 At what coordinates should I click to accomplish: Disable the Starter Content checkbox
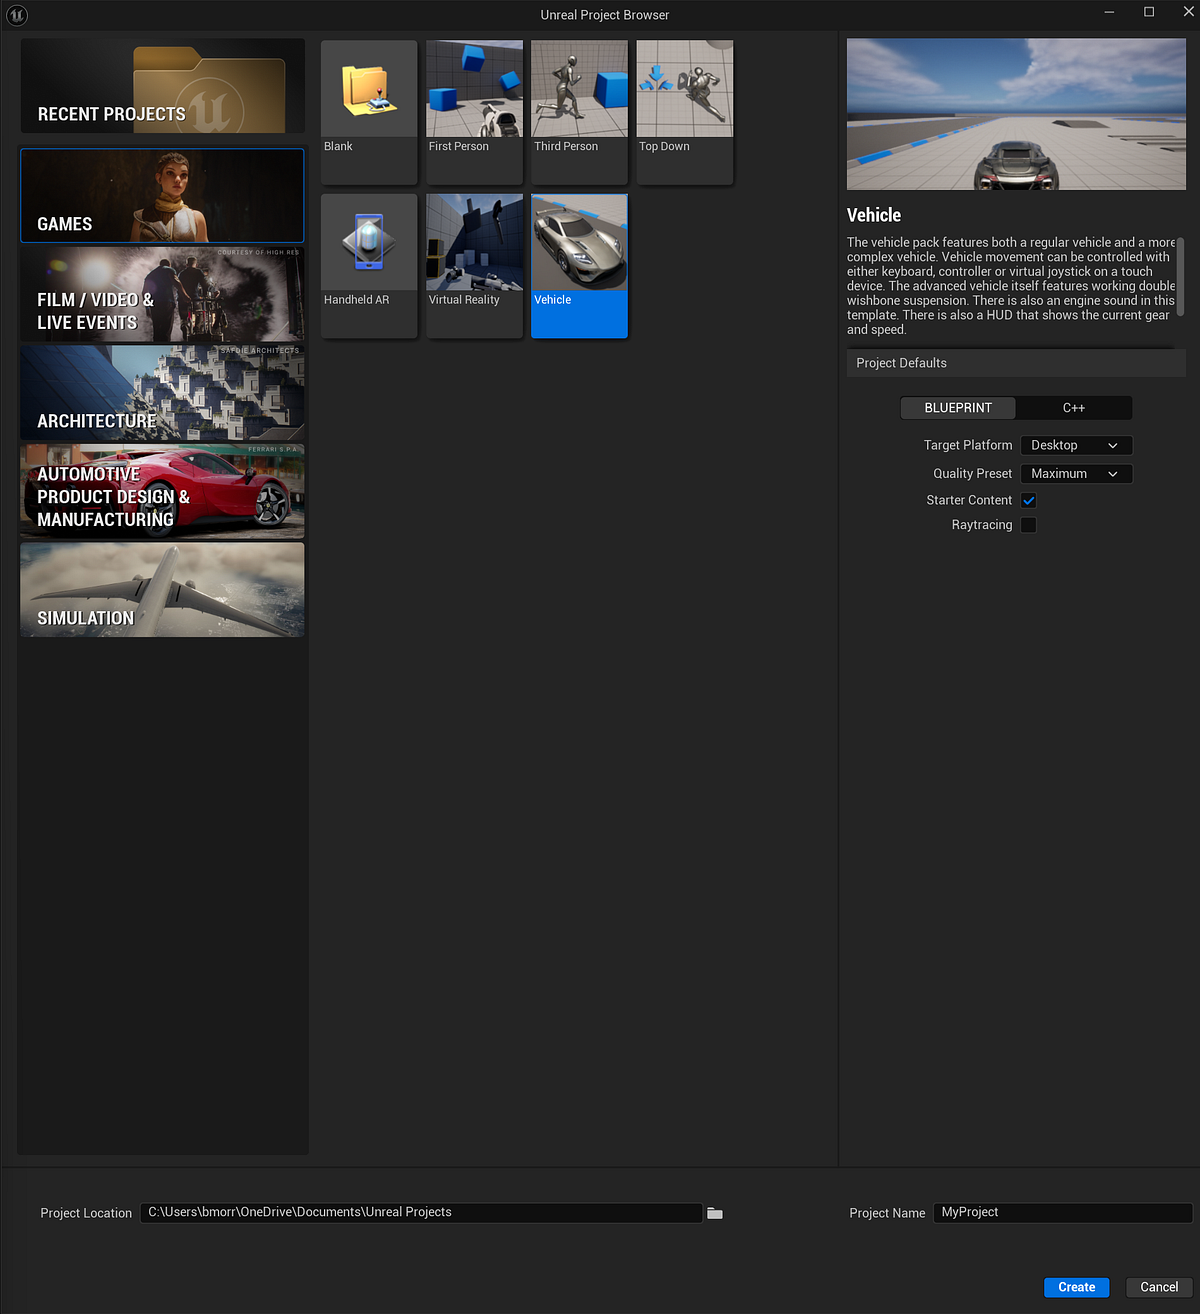tap(1028, 500)
